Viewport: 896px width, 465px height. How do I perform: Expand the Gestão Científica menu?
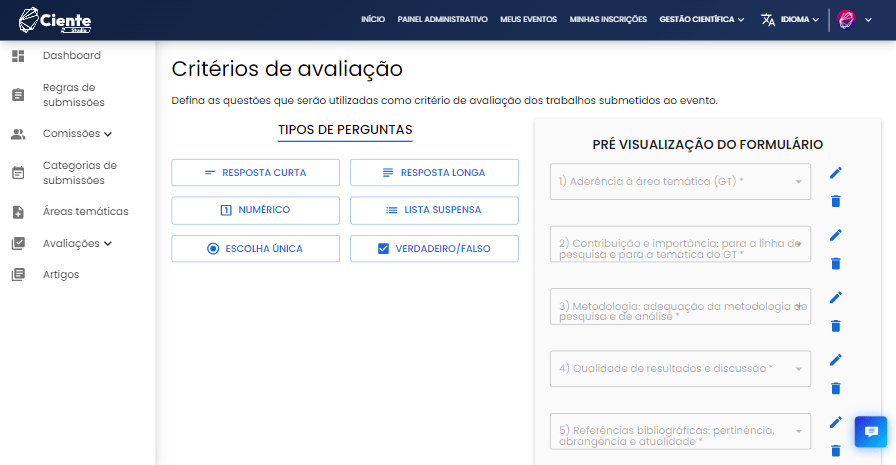702,19
